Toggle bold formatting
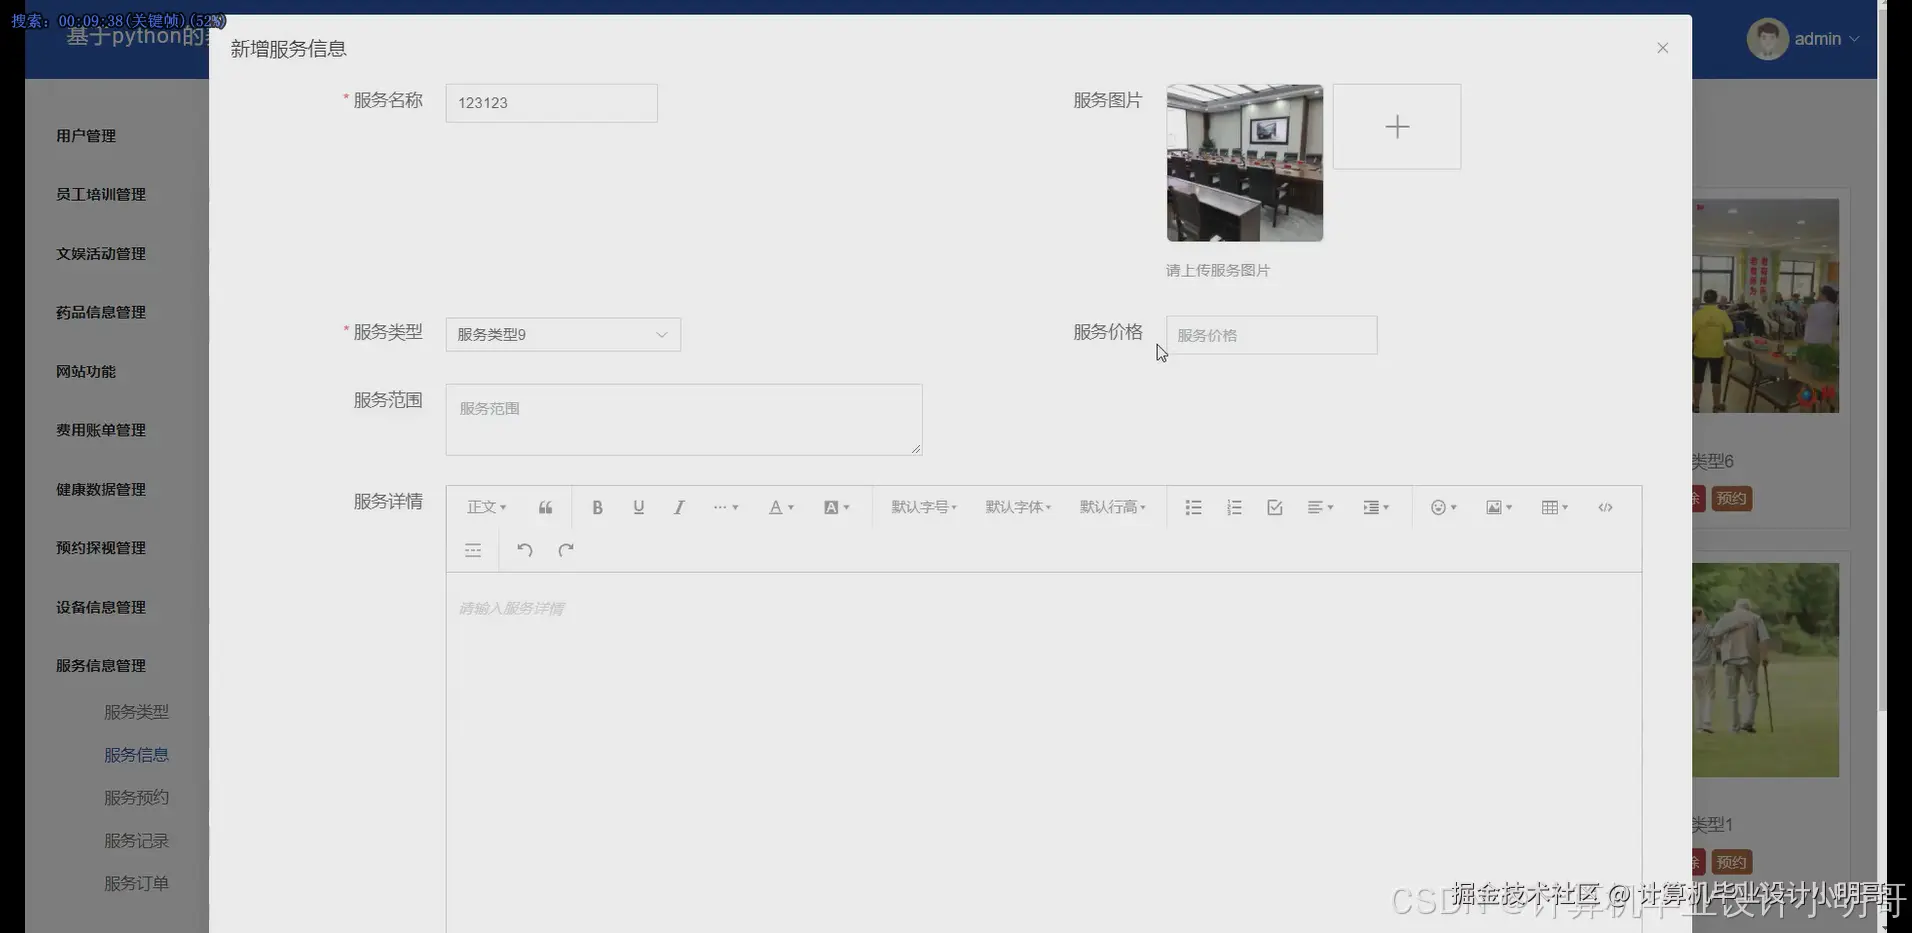1912x933 pixels. point(597,507)
